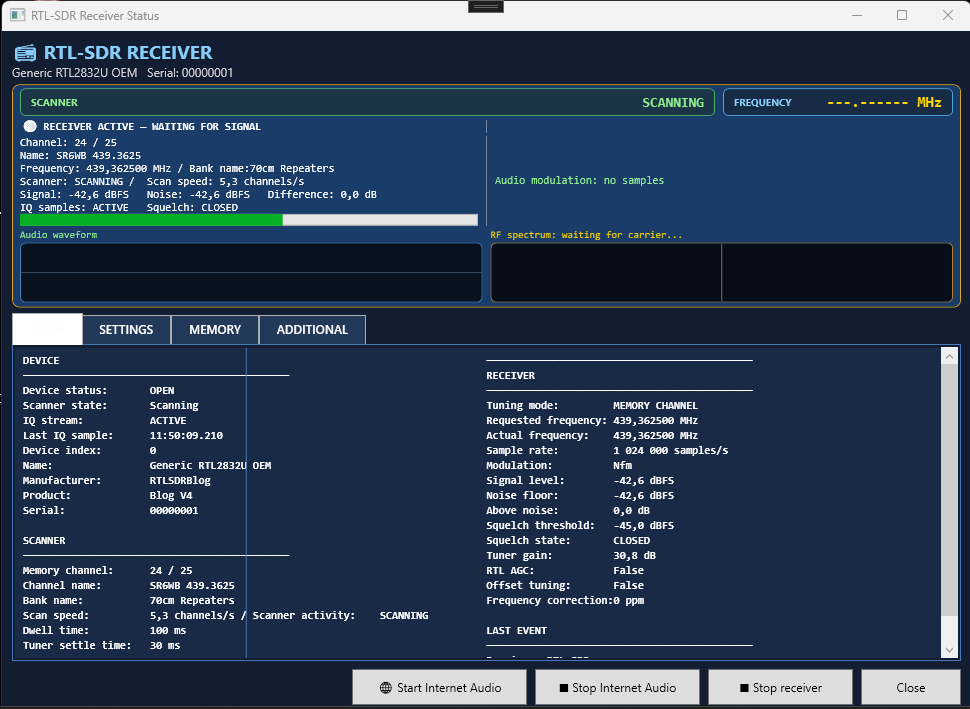Image resolution: width=970 pixels, height=709 pixels.
Task: Click the status panel vertical scrollbar thumb
Action: pos(950,489)
